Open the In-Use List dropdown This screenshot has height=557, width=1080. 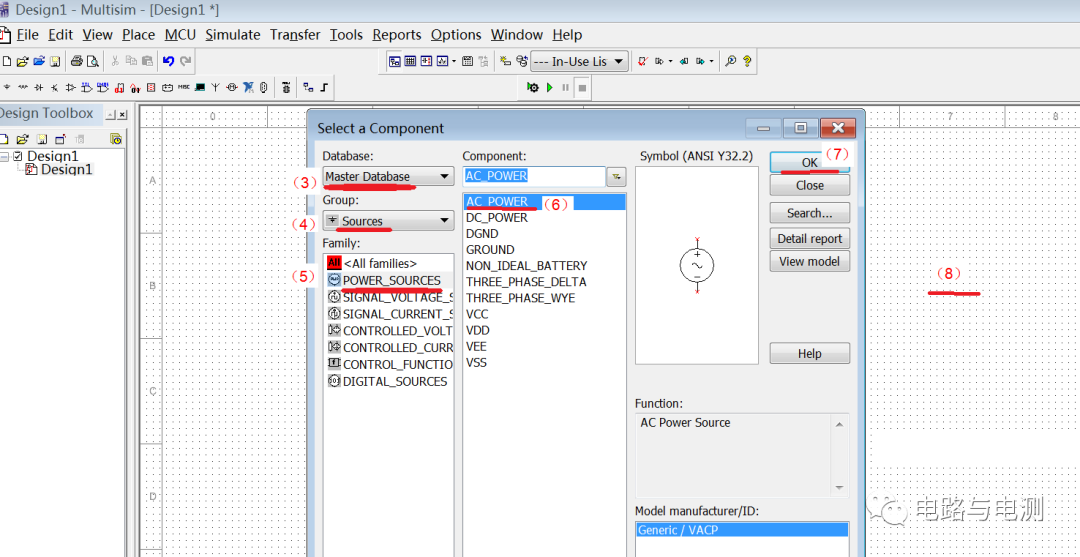coord(579,61)
